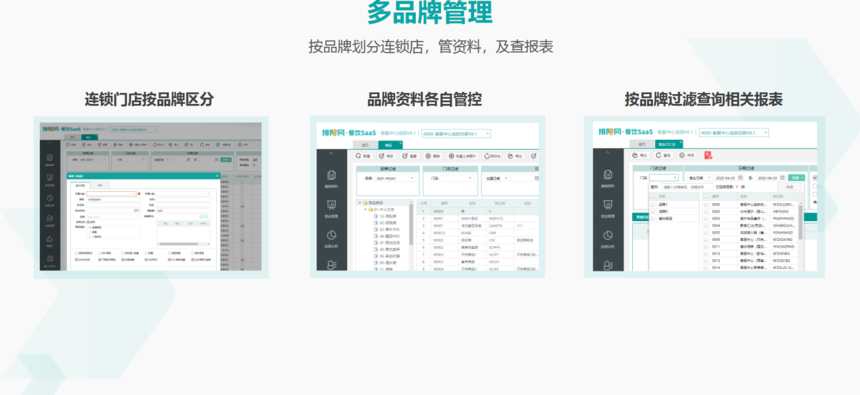This screenshot has width=860, height=395.
Task: Open 门店 dropdown in 按品牌过滤 screenshot
Action: point(664,178)
